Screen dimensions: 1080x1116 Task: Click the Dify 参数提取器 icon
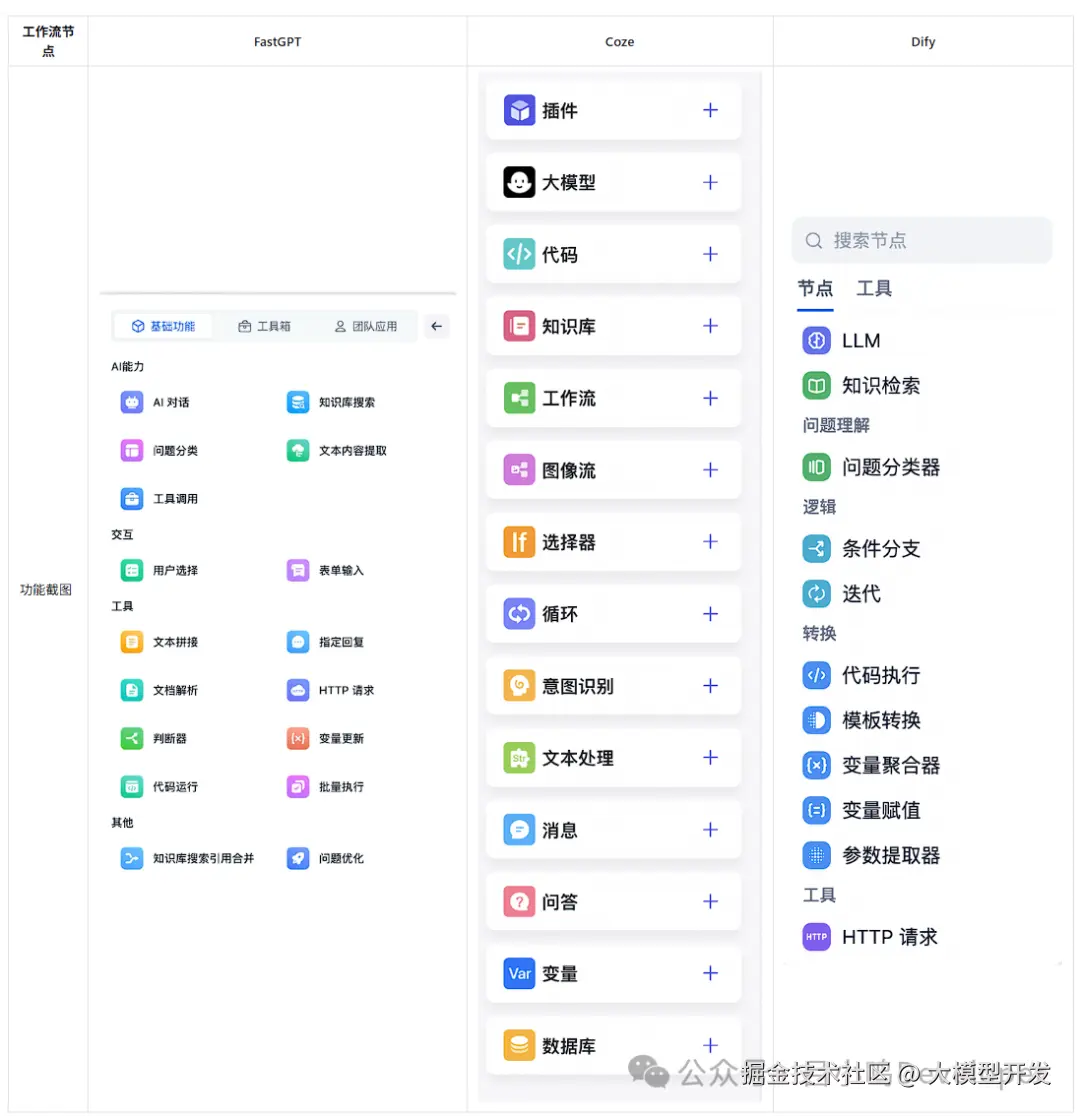point(817,856)
